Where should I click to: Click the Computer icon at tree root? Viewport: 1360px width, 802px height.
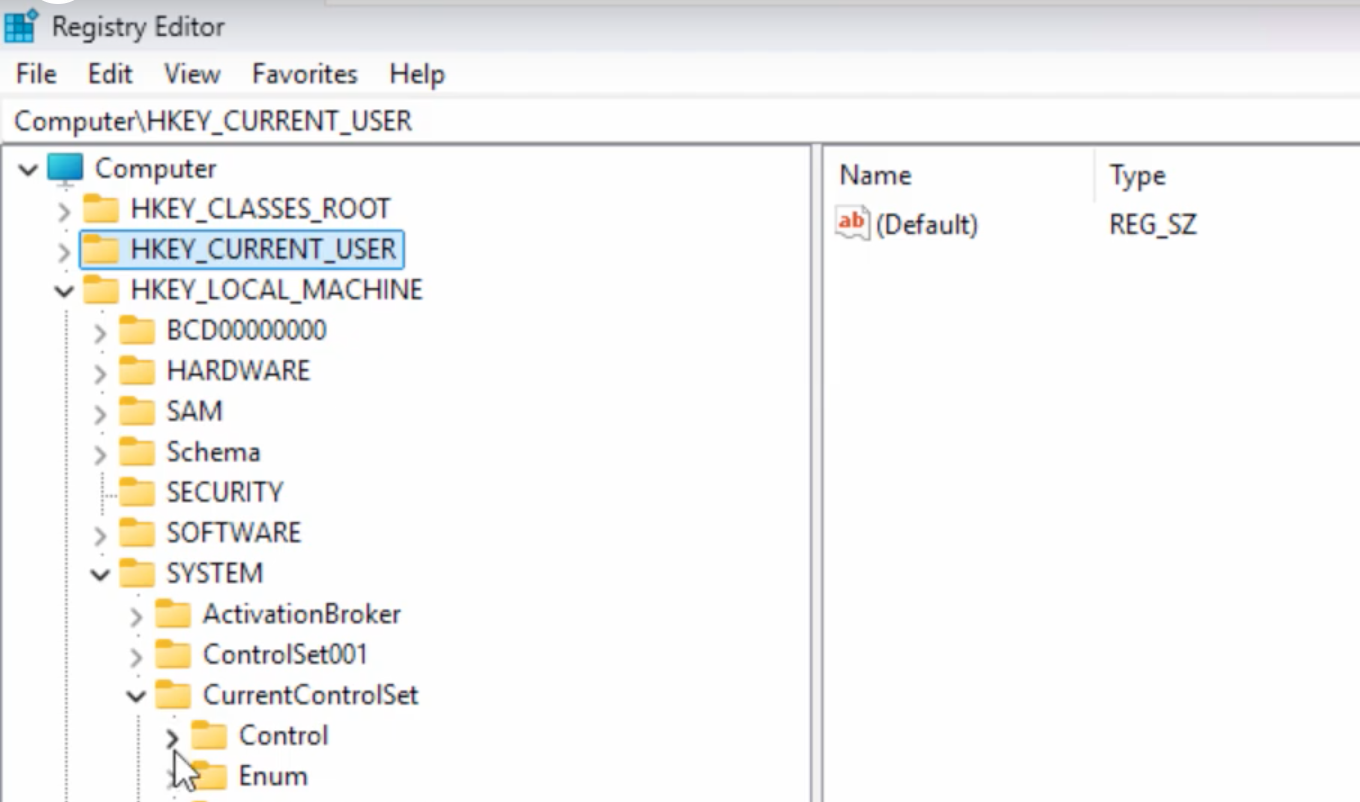pyautogui.click(x=64, y=168)
